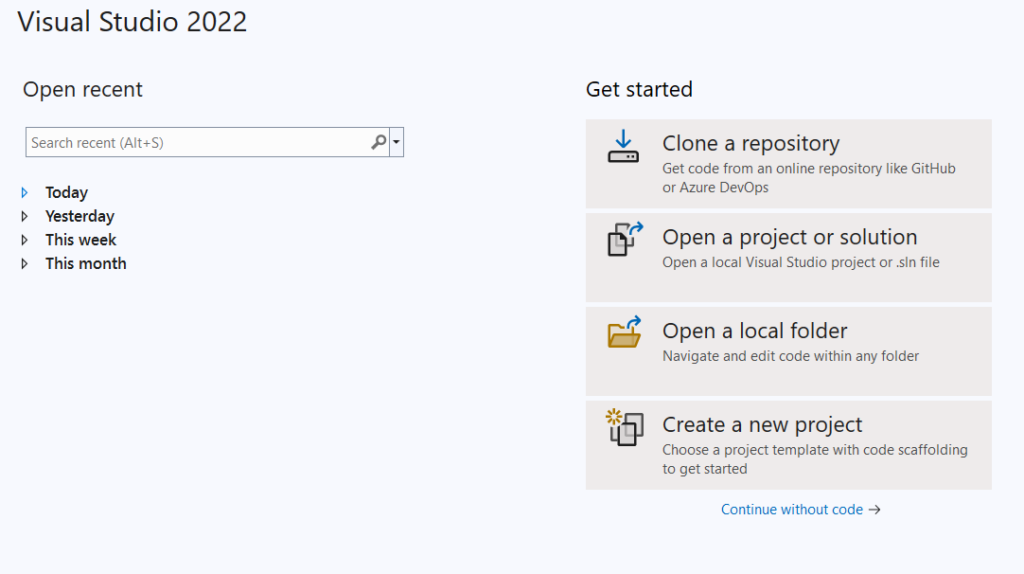
Task: Expand the This week group triangle
Action: point(25,240)
